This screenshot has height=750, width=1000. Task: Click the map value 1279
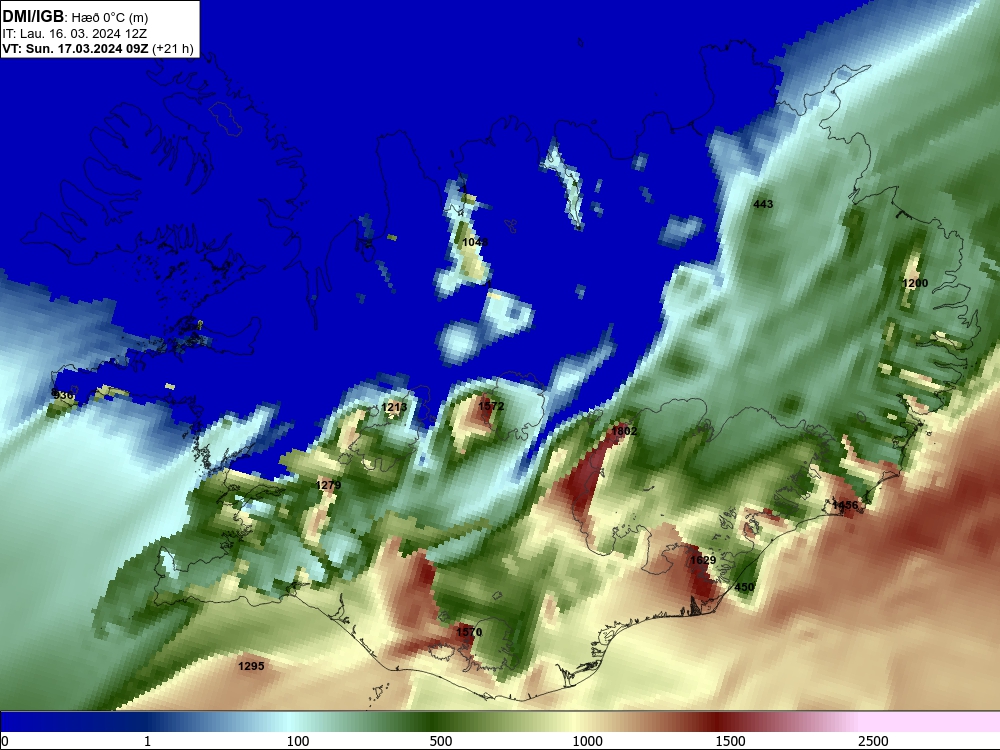pyautogui.click(x=328, y=485)
